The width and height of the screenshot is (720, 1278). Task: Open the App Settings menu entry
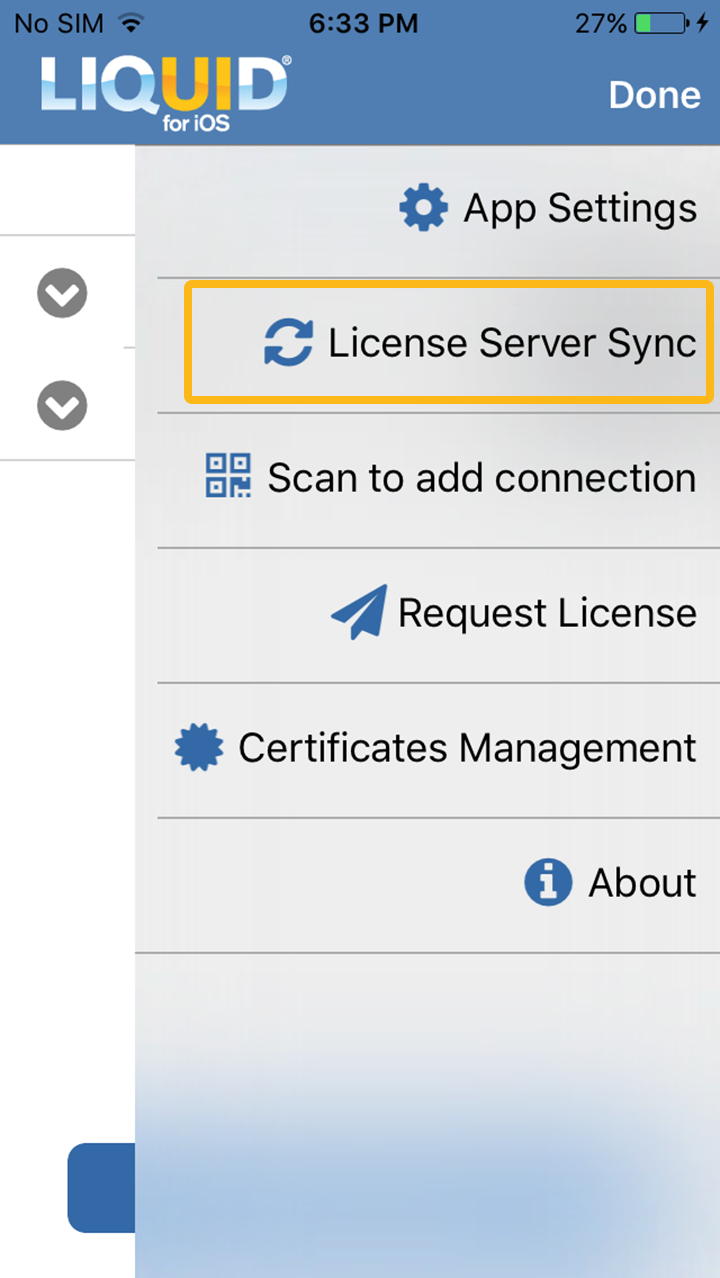580,208
